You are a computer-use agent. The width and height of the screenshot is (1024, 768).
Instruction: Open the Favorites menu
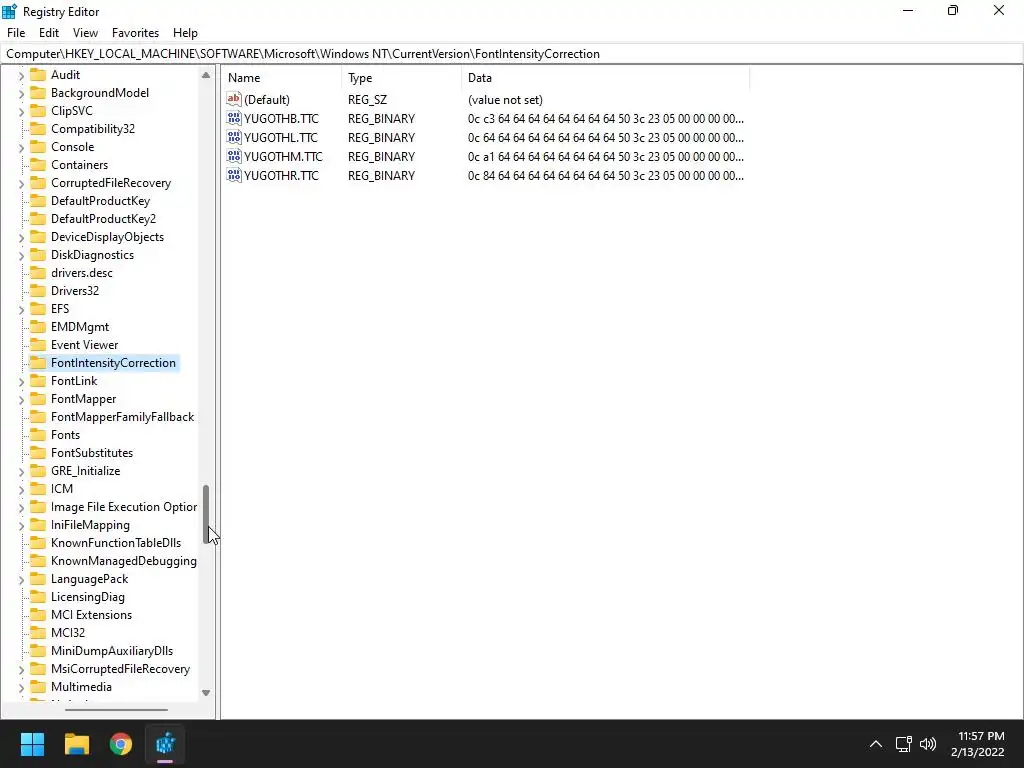[x=135, y=33]
